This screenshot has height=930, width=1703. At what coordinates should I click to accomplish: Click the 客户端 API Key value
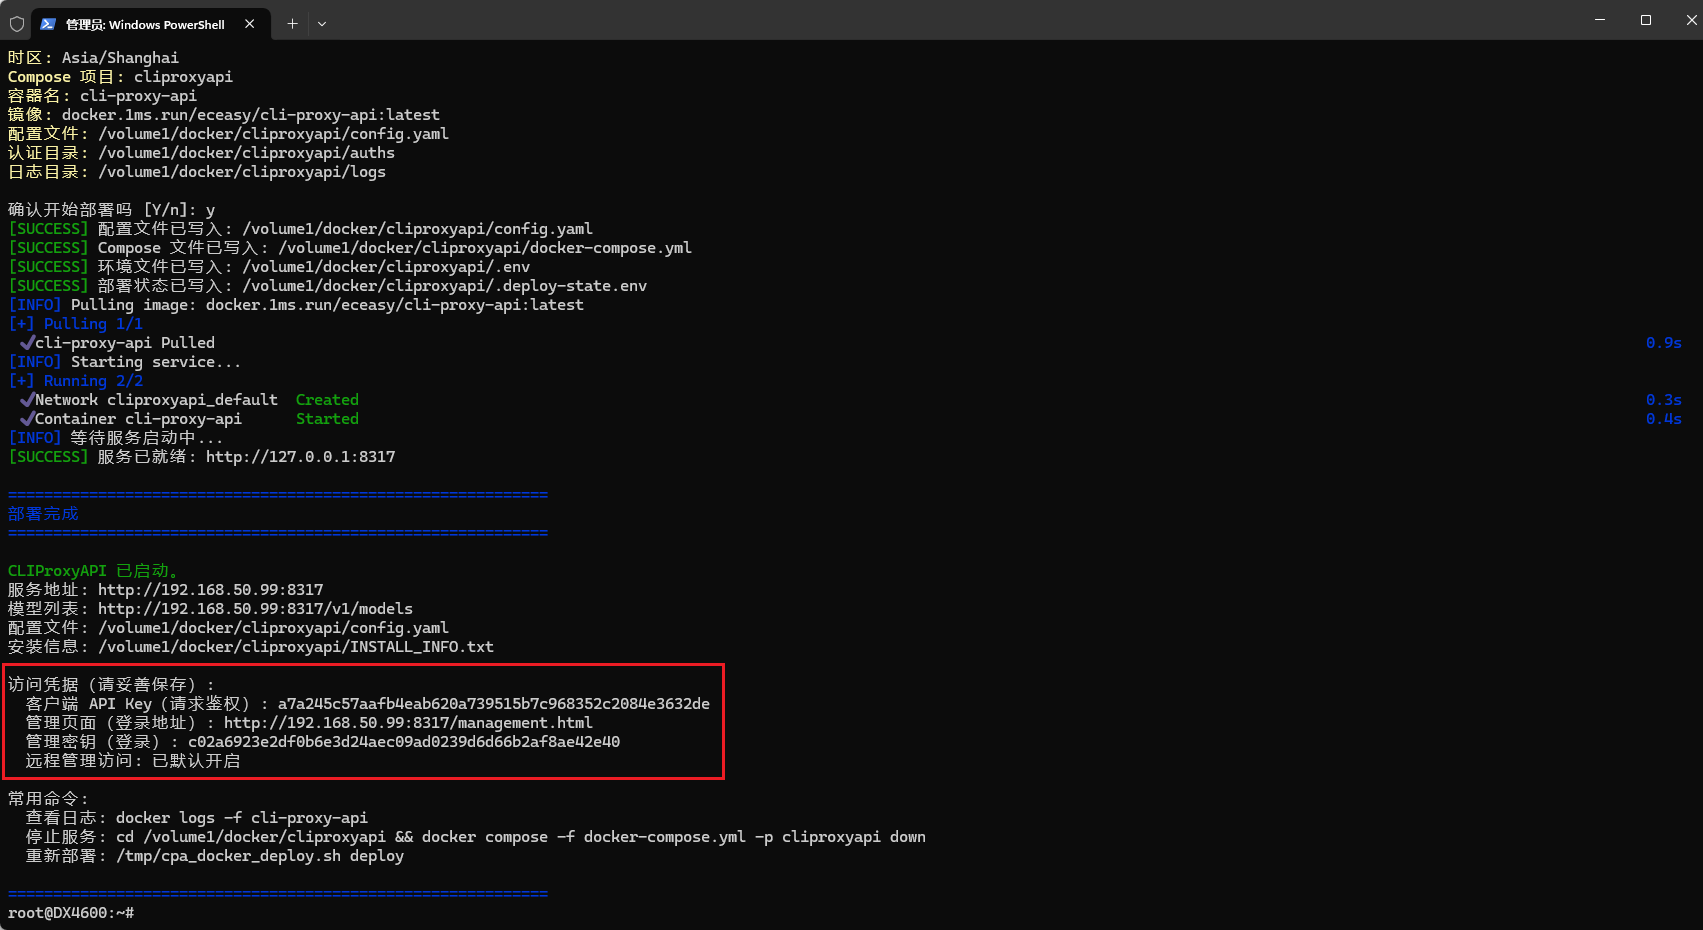point(493,704)
